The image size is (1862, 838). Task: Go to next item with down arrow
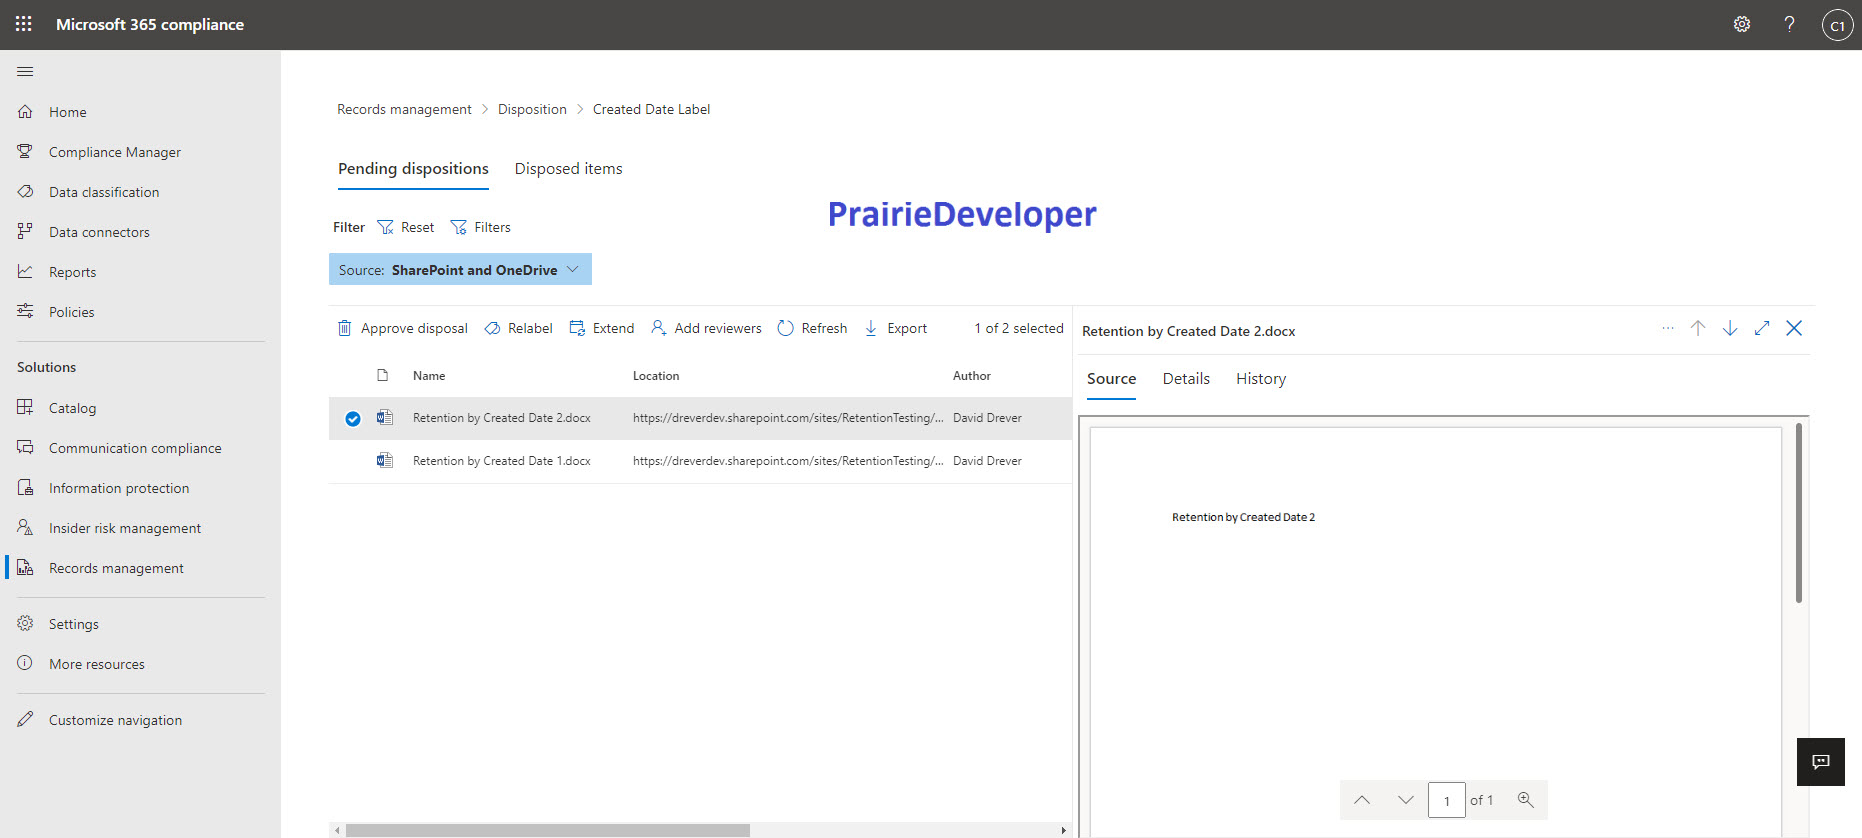click(x=1730, y=328)
